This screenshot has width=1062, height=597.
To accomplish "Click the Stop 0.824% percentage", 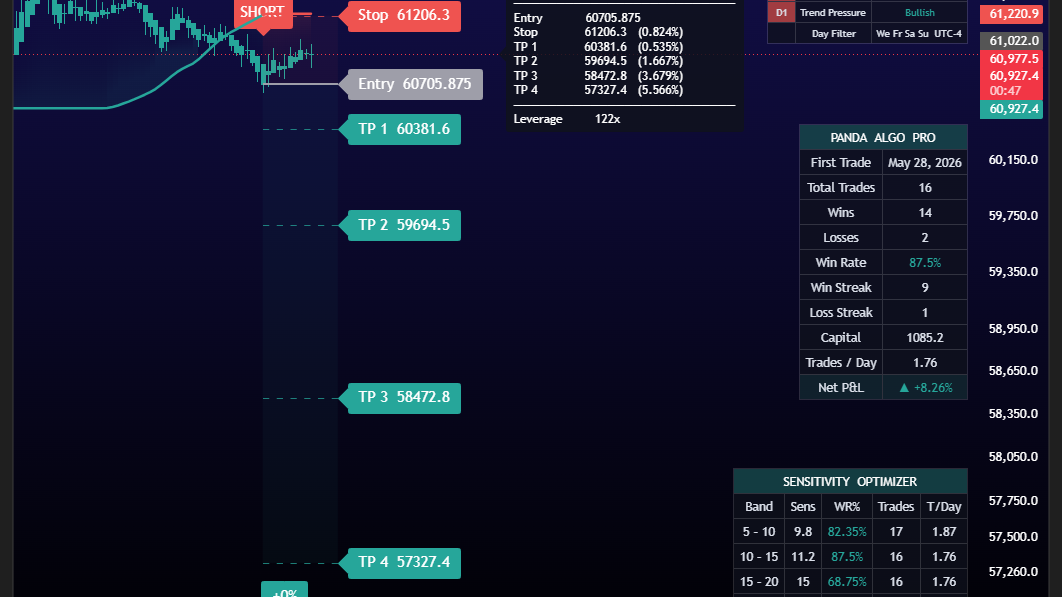I will point(660,32).
